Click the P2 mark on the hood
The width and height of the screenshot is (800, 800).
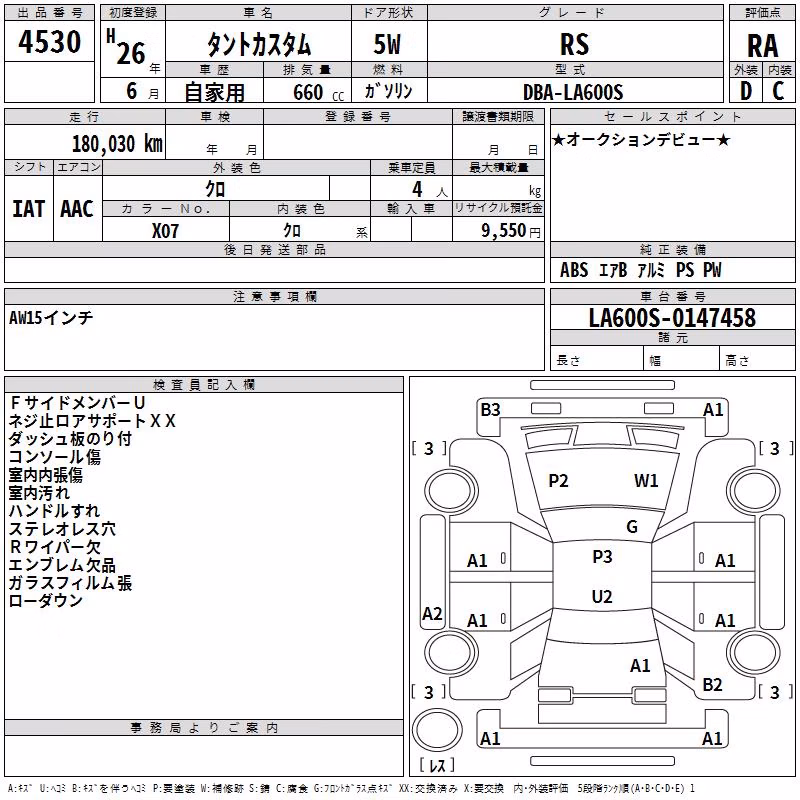[x=558, y=481]
